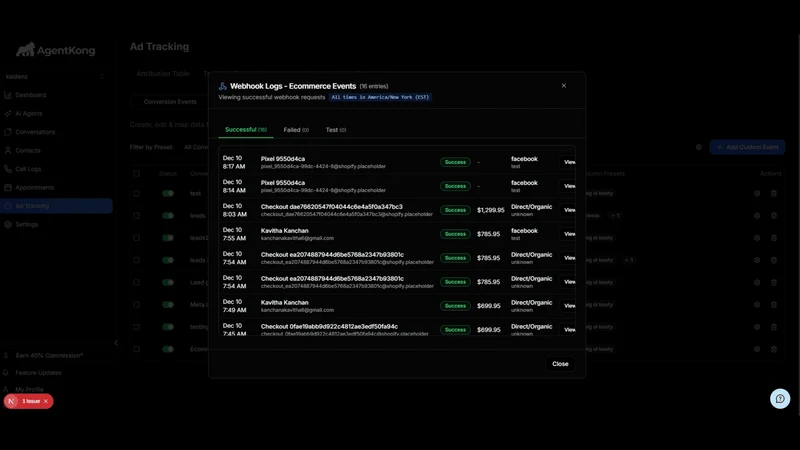Collapse the sidebar with the chevron
This screenshot has width=800, height=450.
pyautogui.click(x=116, y=343)
